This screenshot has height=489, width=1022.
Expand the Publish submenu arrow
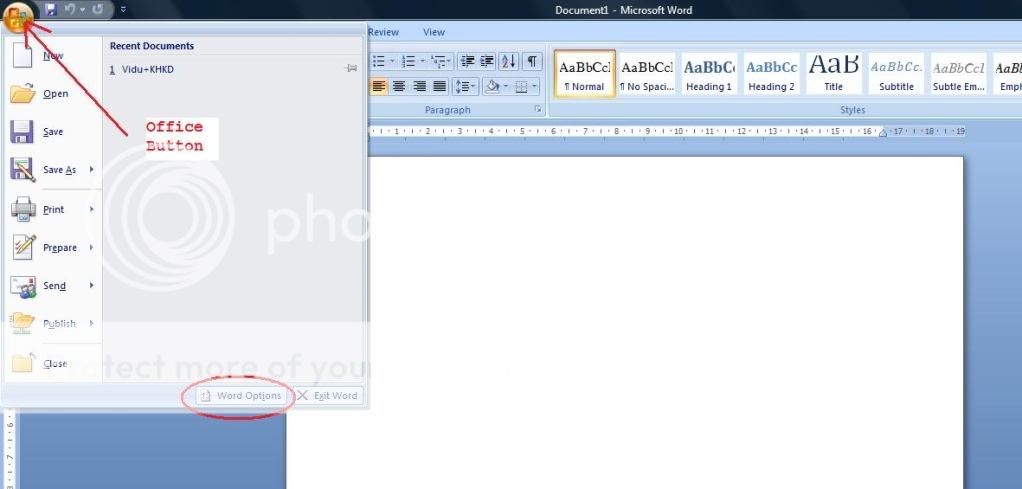pos(92,323)
